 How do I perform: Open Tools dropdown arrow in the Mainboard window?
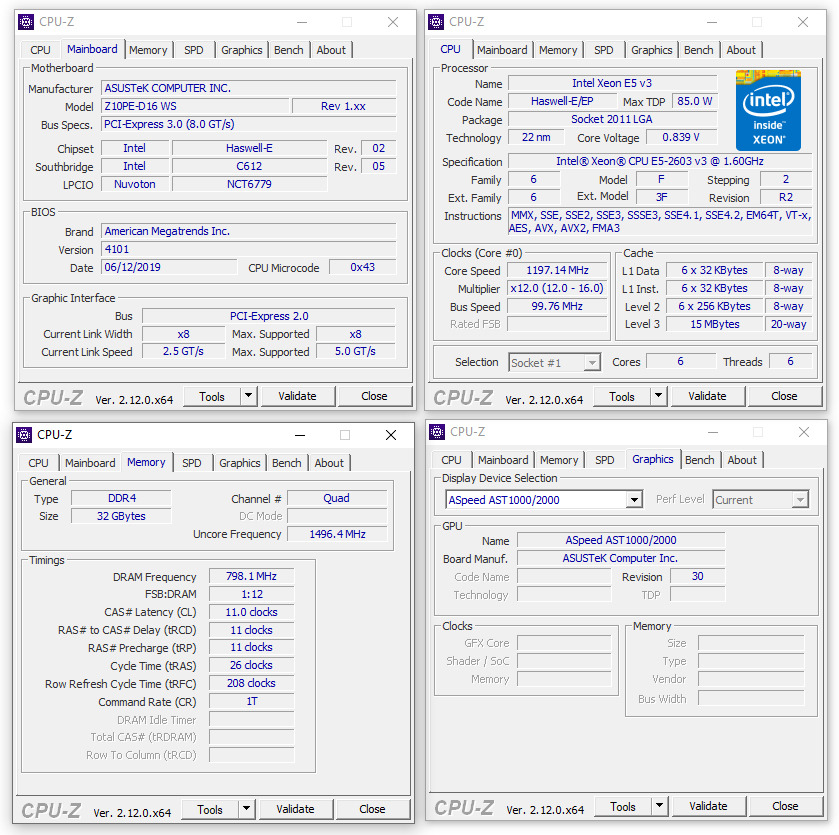click(x=248, y=396)
